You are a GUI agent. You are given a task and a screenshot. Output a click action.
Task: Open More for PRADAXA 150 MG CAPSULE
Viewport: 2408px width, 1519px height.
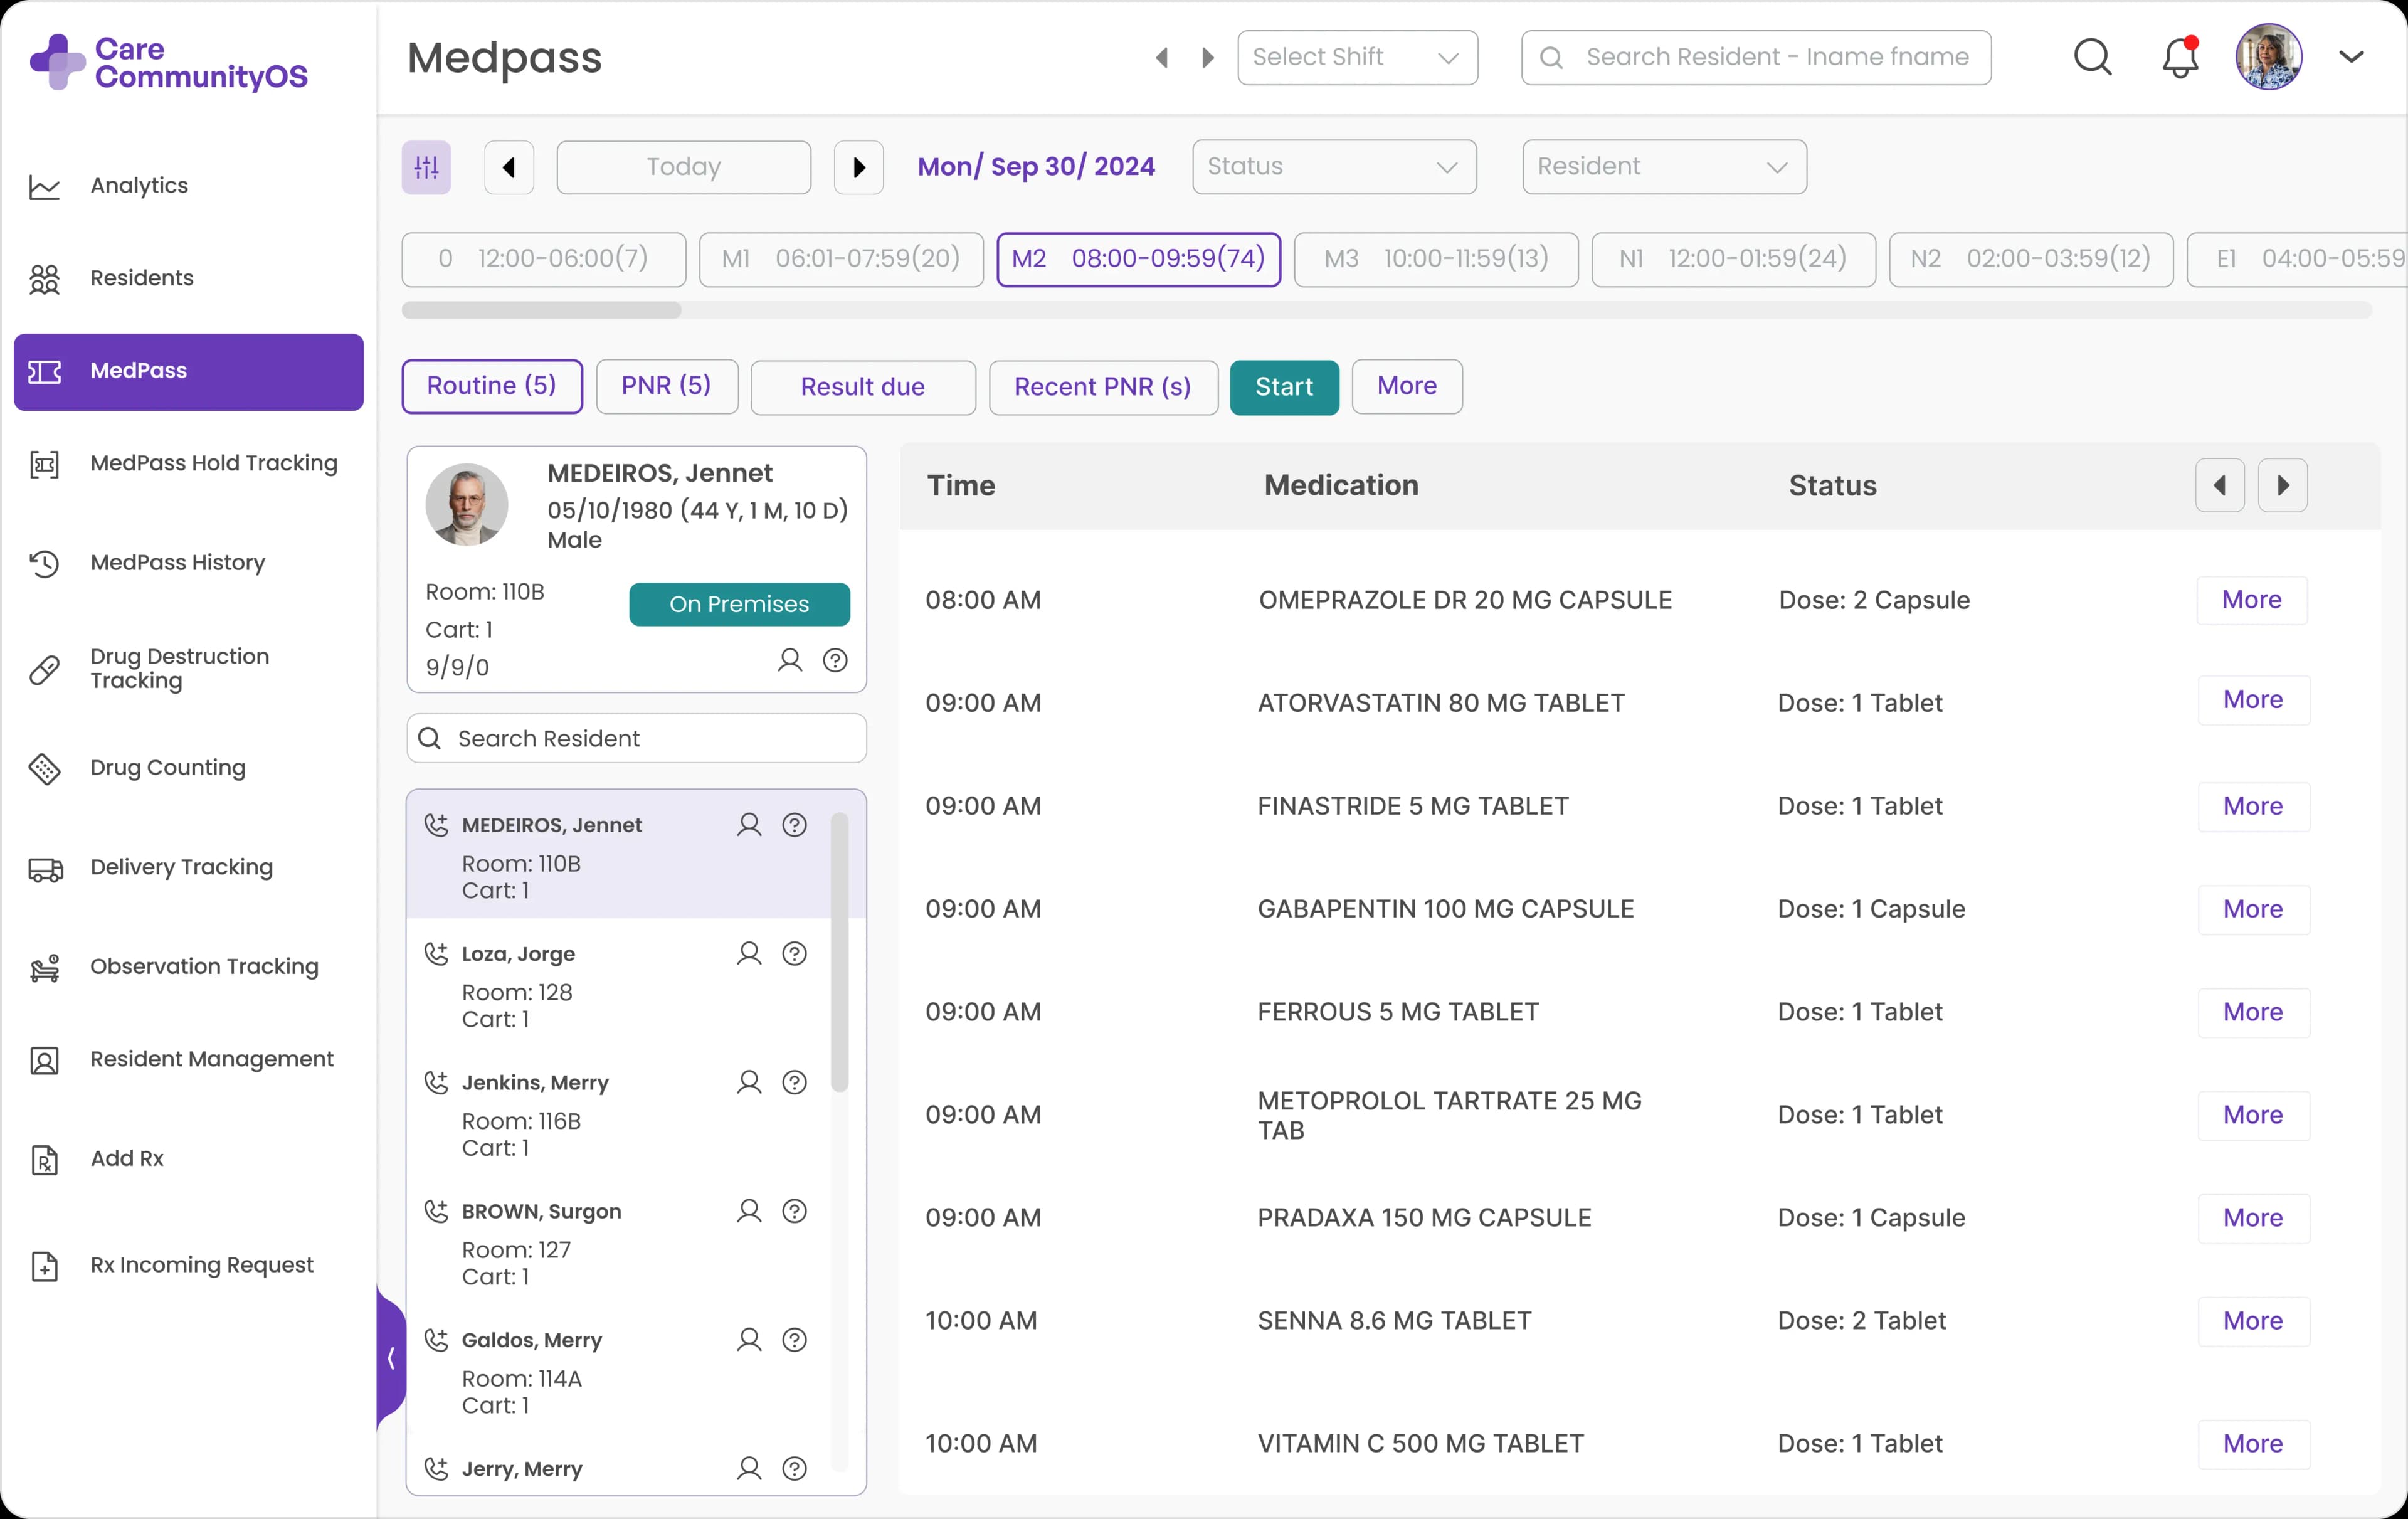coord(2253,1218)
